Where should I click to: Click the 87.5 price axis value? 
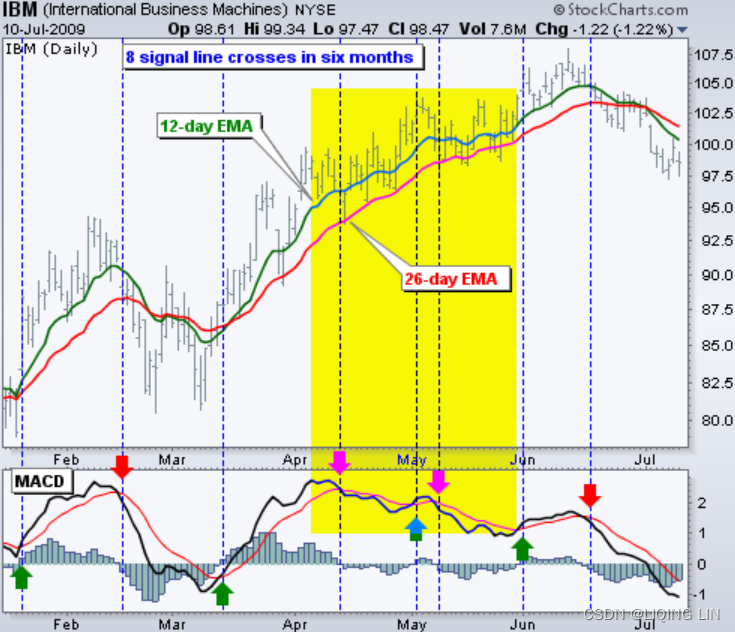pos(717,309)
